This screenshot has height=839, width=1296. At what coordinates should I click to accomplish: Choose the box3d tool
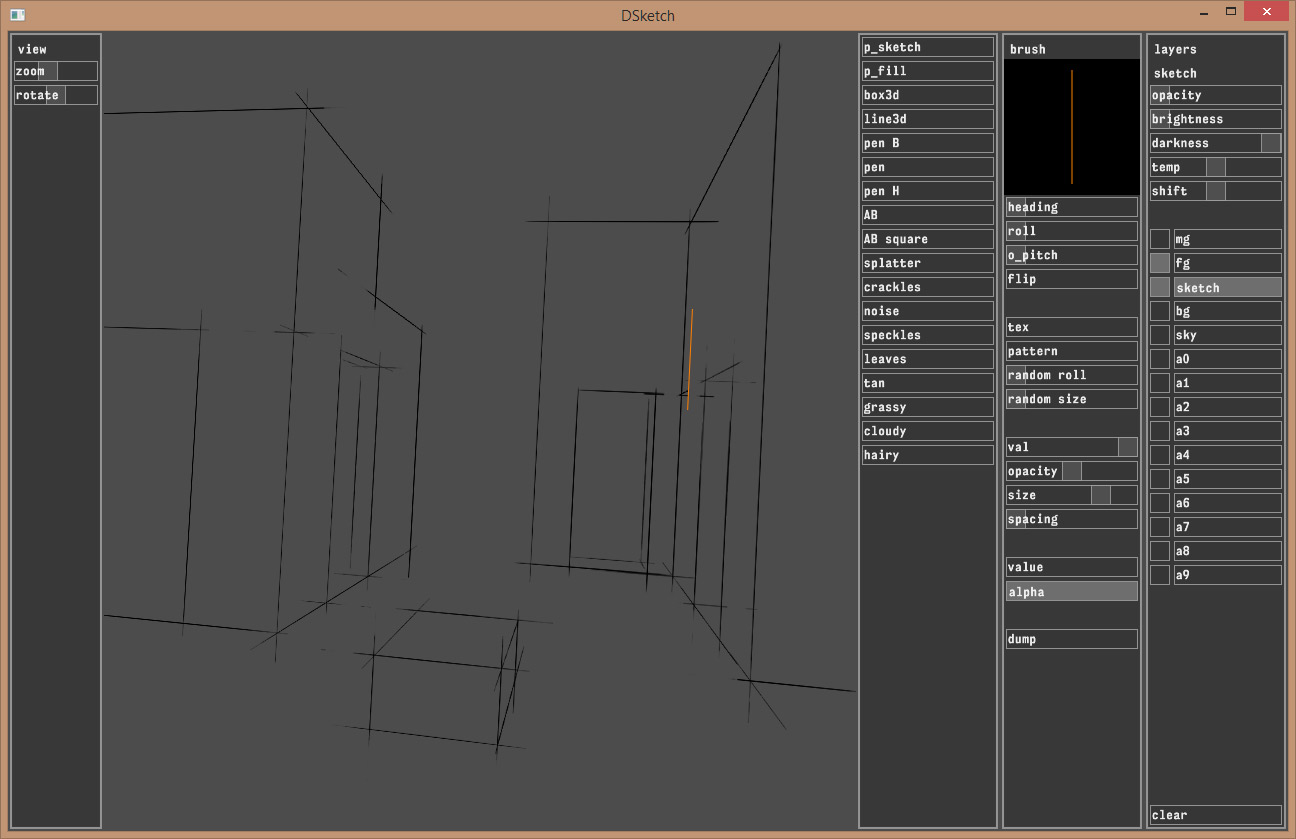(x=927, y=95)
